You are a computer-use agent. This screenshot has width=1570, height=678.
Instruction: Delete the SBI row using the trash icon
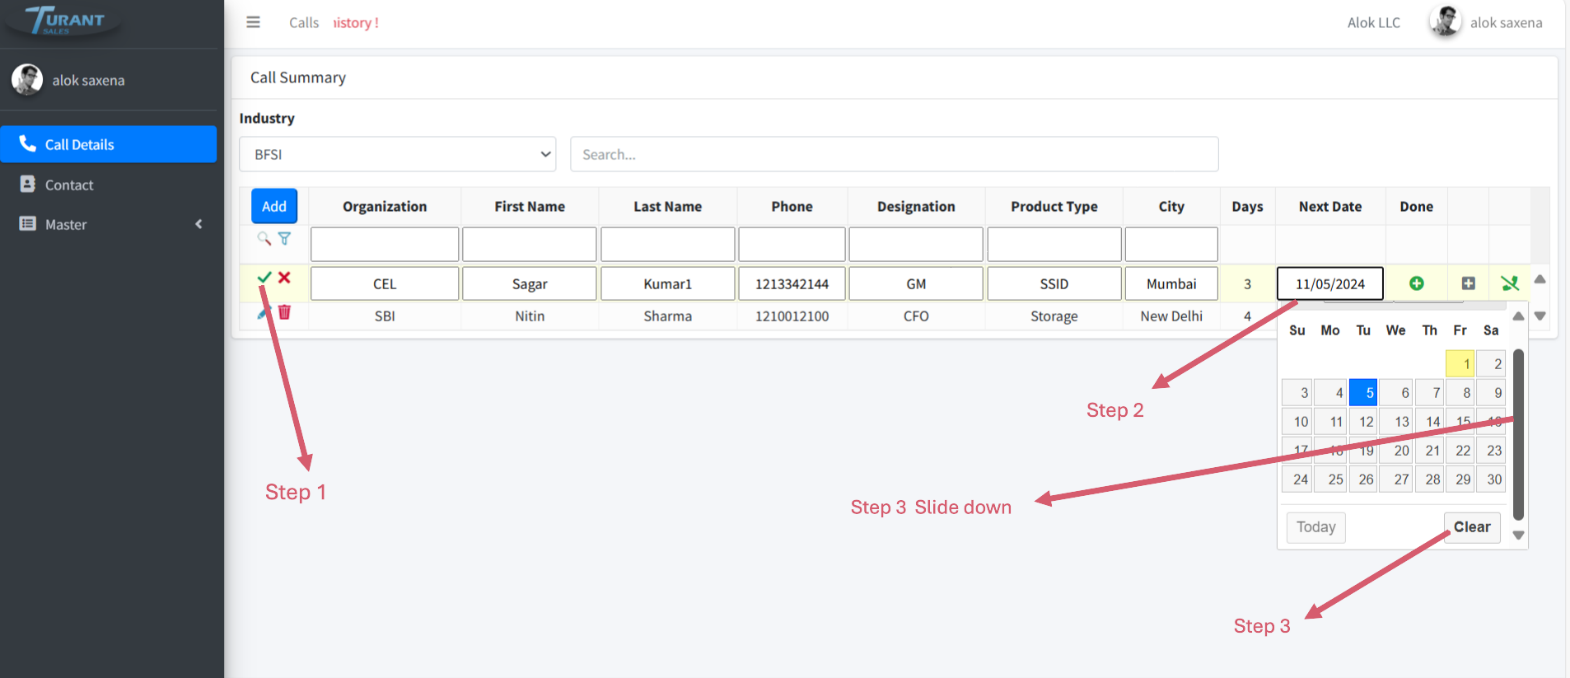click(x=285, y=313)
